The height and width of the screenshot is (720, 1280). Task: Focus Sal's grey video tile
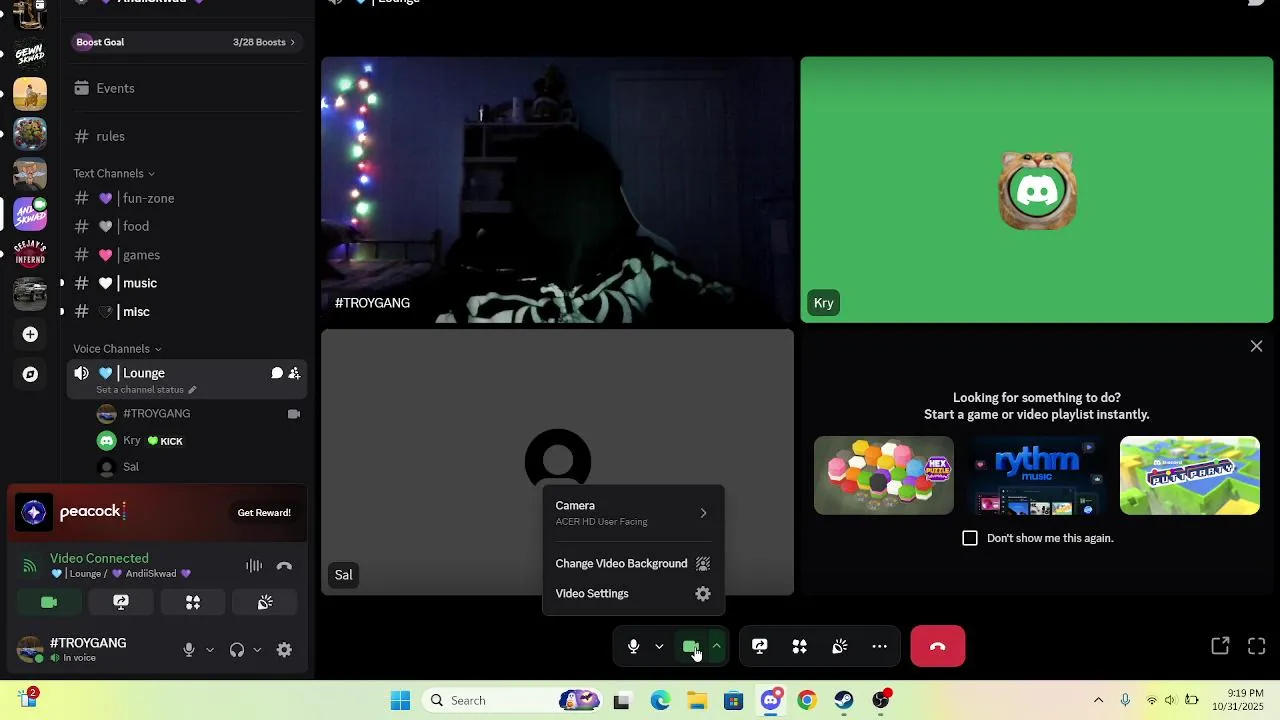click(557, 462)
